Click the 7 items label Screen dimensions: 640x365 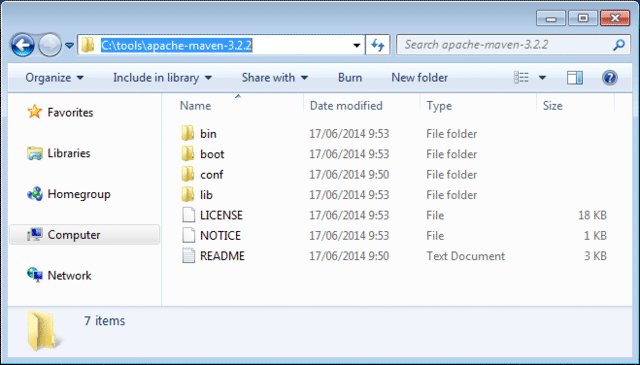(104, 321)
